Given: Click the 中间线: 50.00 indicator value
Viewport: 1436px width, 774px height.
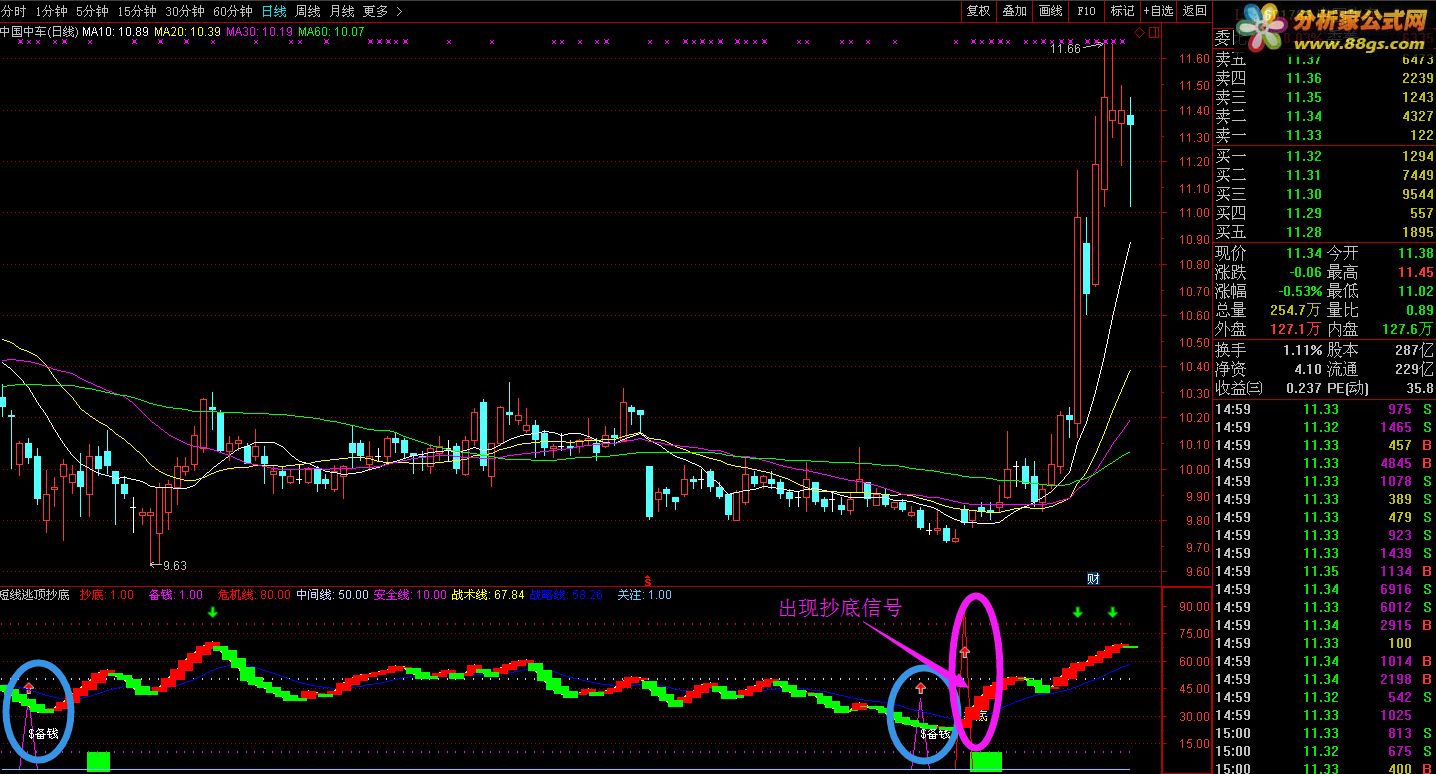Looking at the screenshot, I should click(x=333, y=595).
